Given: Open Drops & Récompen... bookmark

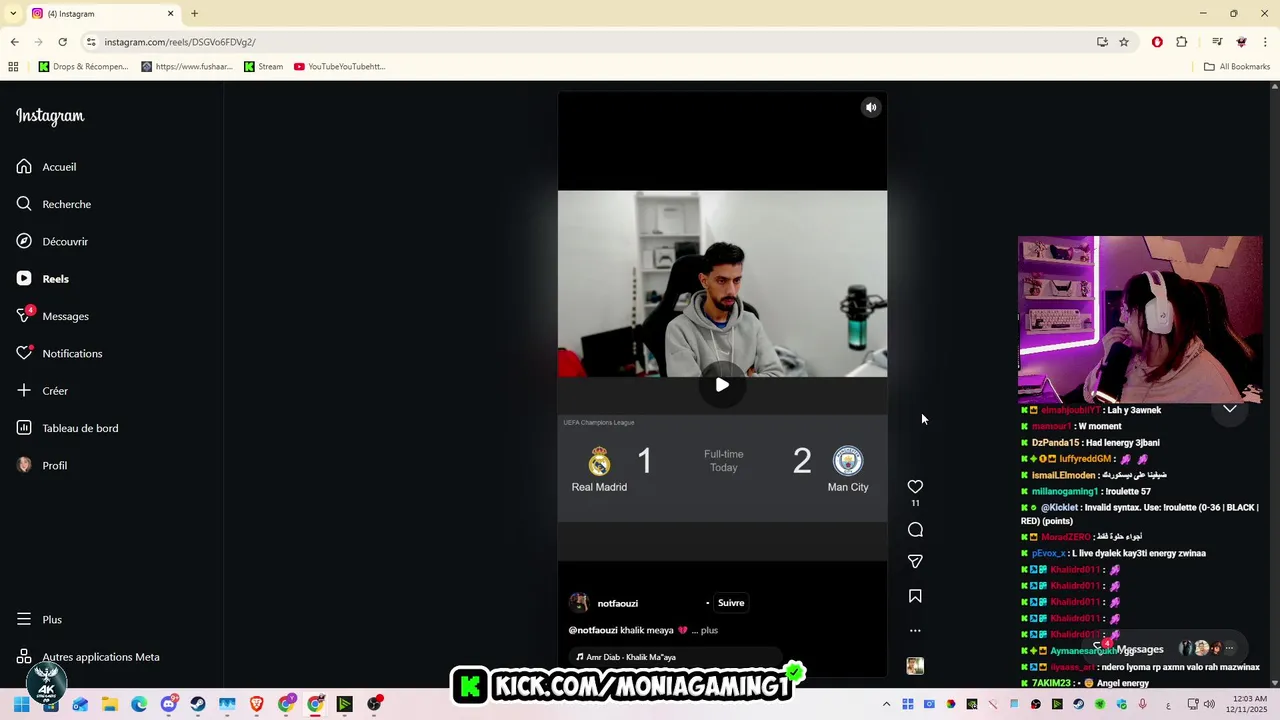Looking at the screenshot, I should (x=83, y=67).
